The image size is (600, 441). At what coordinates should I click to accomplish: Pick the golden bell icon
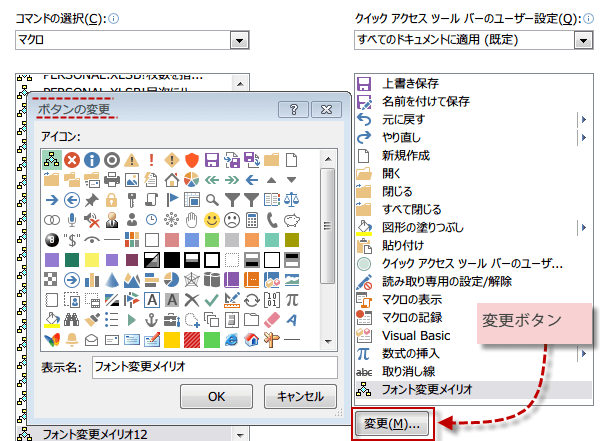coord(72,340)
